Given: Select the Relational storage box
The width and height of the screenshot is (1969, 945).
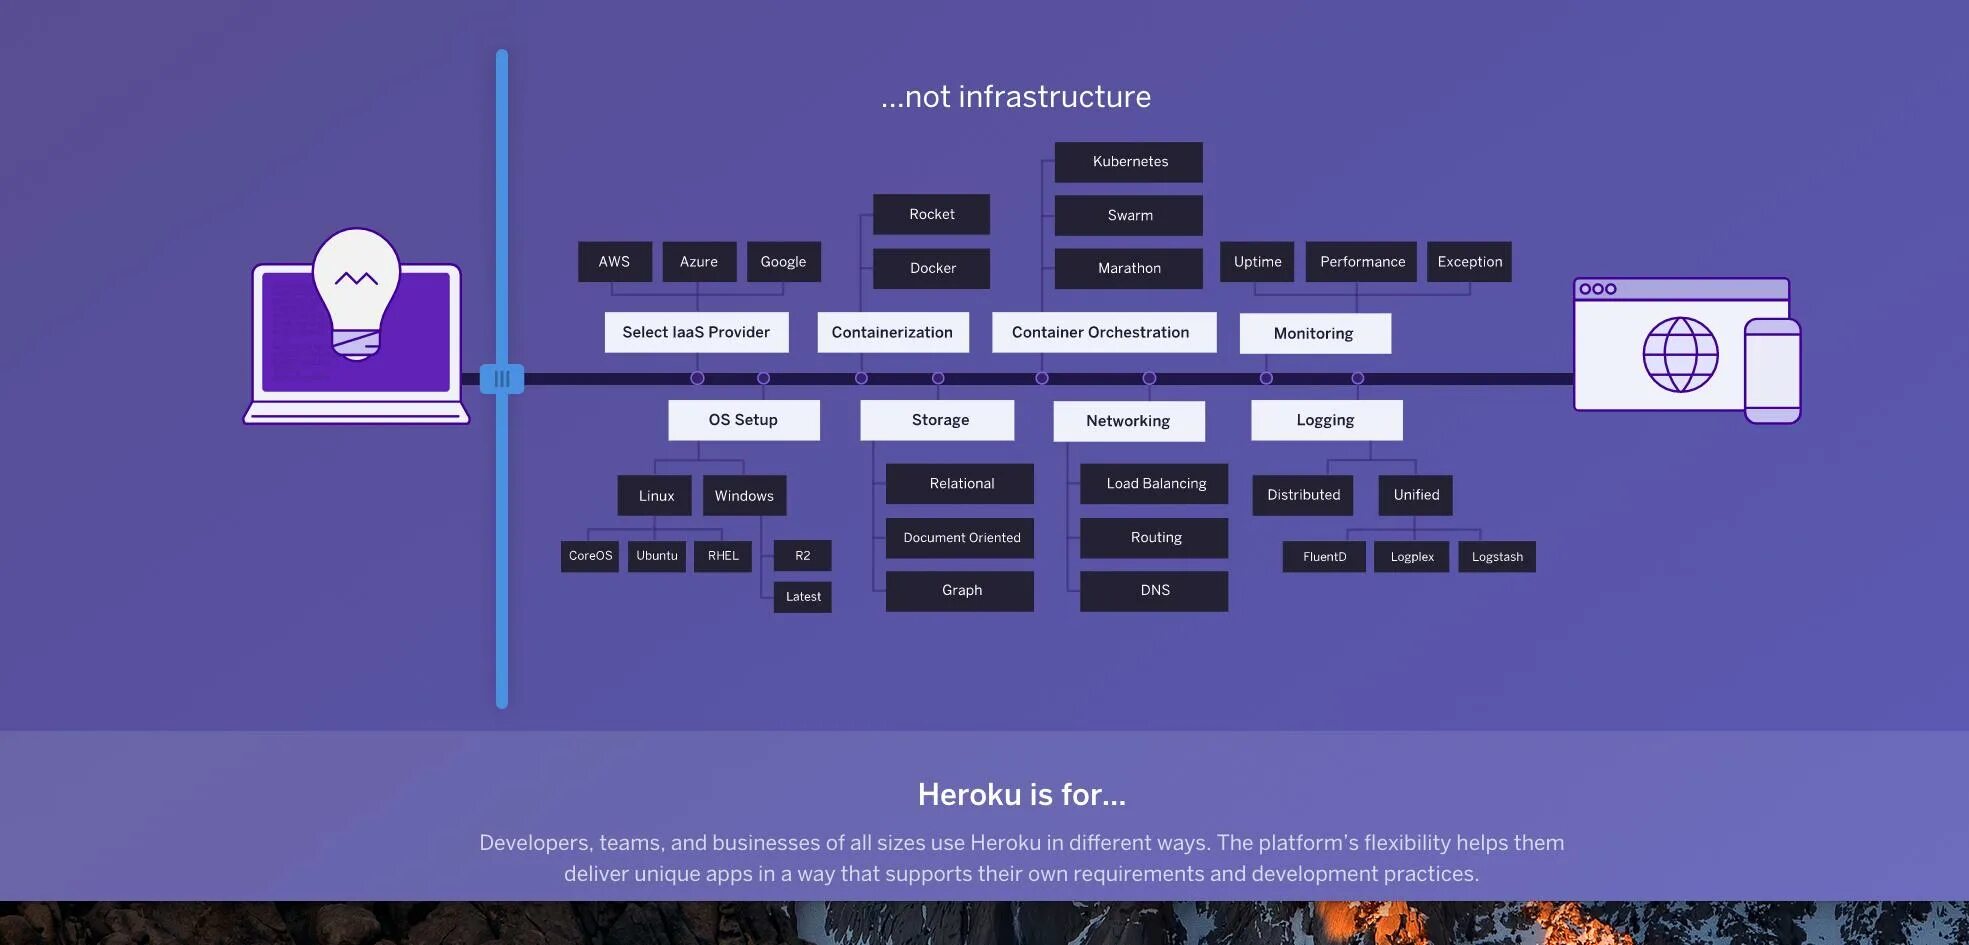Looking at the screenshot, I should (960, 483).
